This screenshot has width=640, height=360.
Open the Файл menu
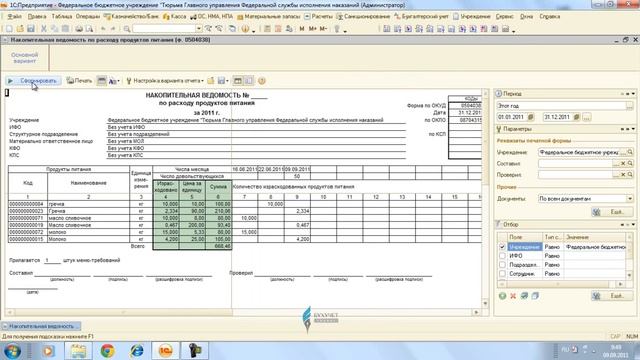(14, 17)
